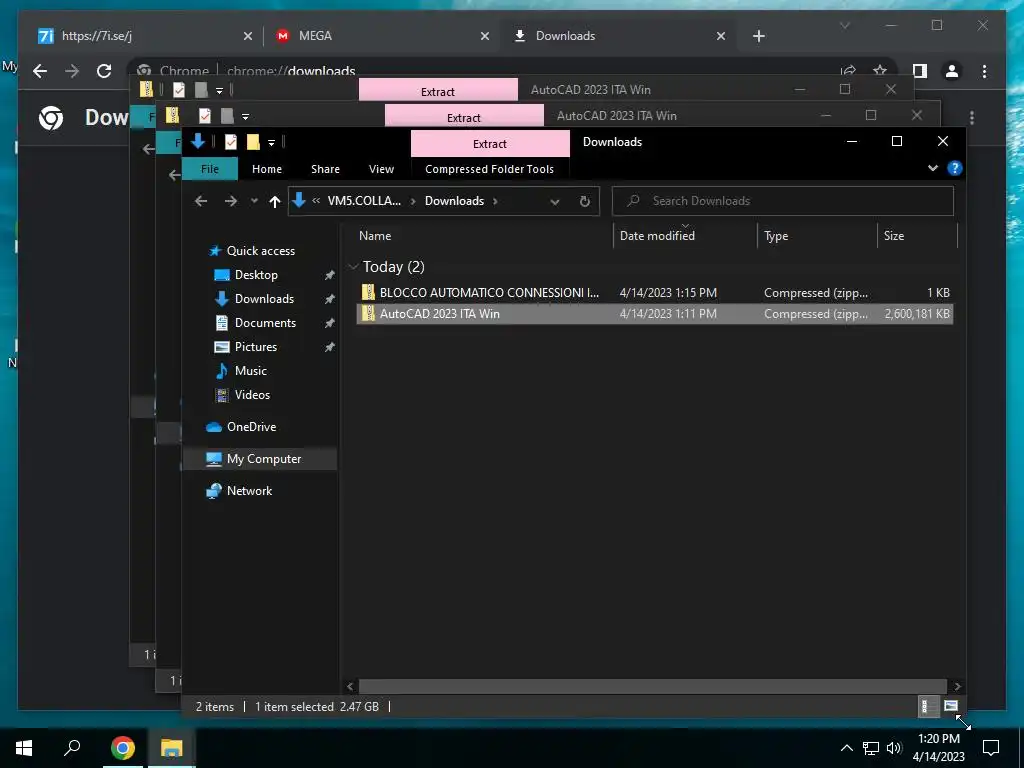Open Documents in the navigation pane
This screenshot has height=768, width=1024.
tap(265, 323)
